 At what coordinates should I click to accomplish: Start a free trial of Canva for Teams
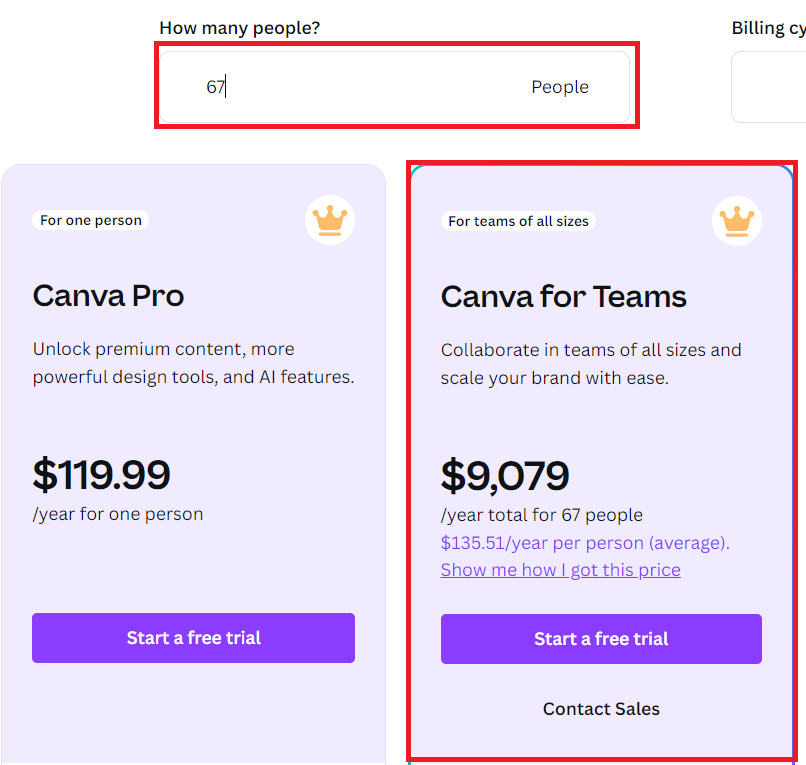[x=601, y=639]
